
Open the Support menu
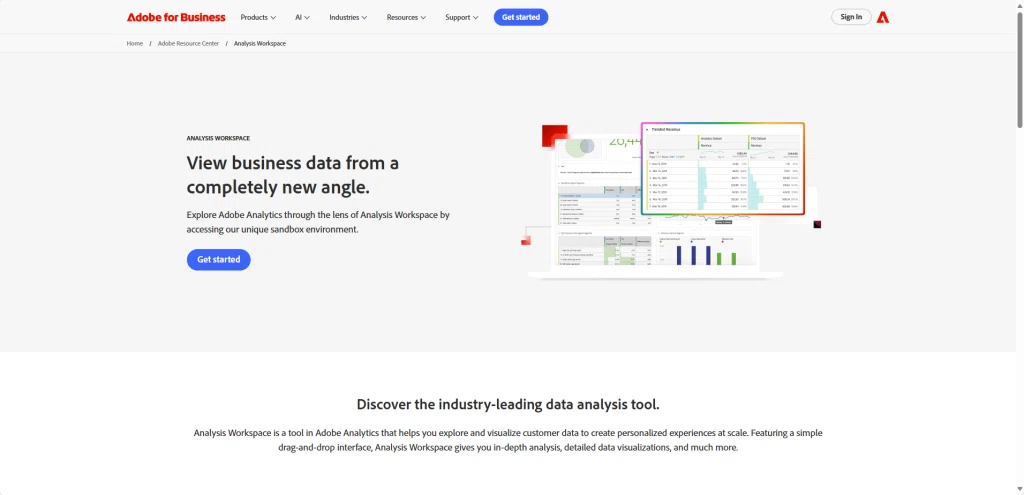coord(461,17)
